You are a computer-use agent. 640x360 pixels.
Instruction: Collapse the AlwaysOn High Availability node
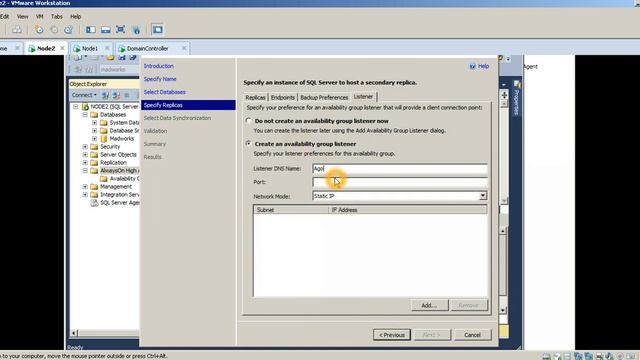pyautogui.click(x=85, y=171)
